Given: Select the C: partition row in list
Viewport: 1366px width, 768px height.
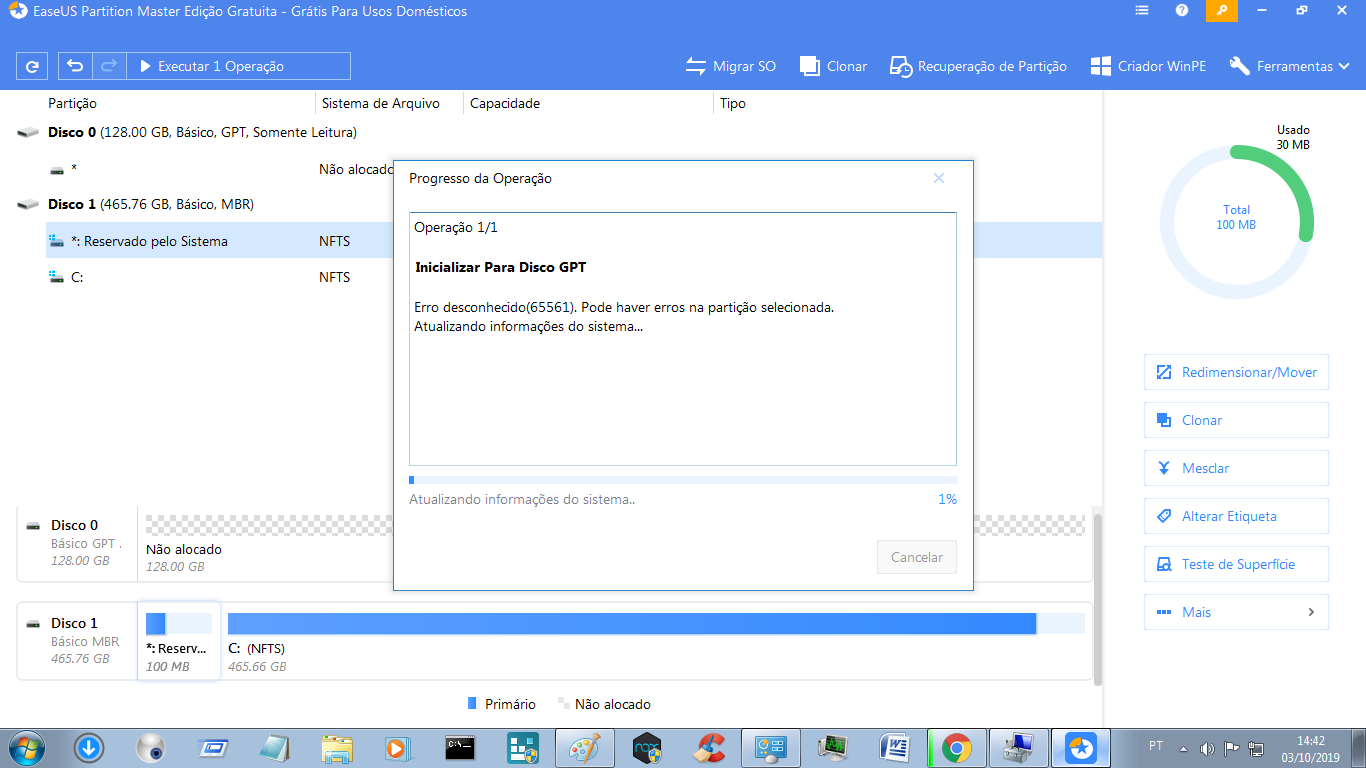Looking at the screenshot, I should pos(220,277).
